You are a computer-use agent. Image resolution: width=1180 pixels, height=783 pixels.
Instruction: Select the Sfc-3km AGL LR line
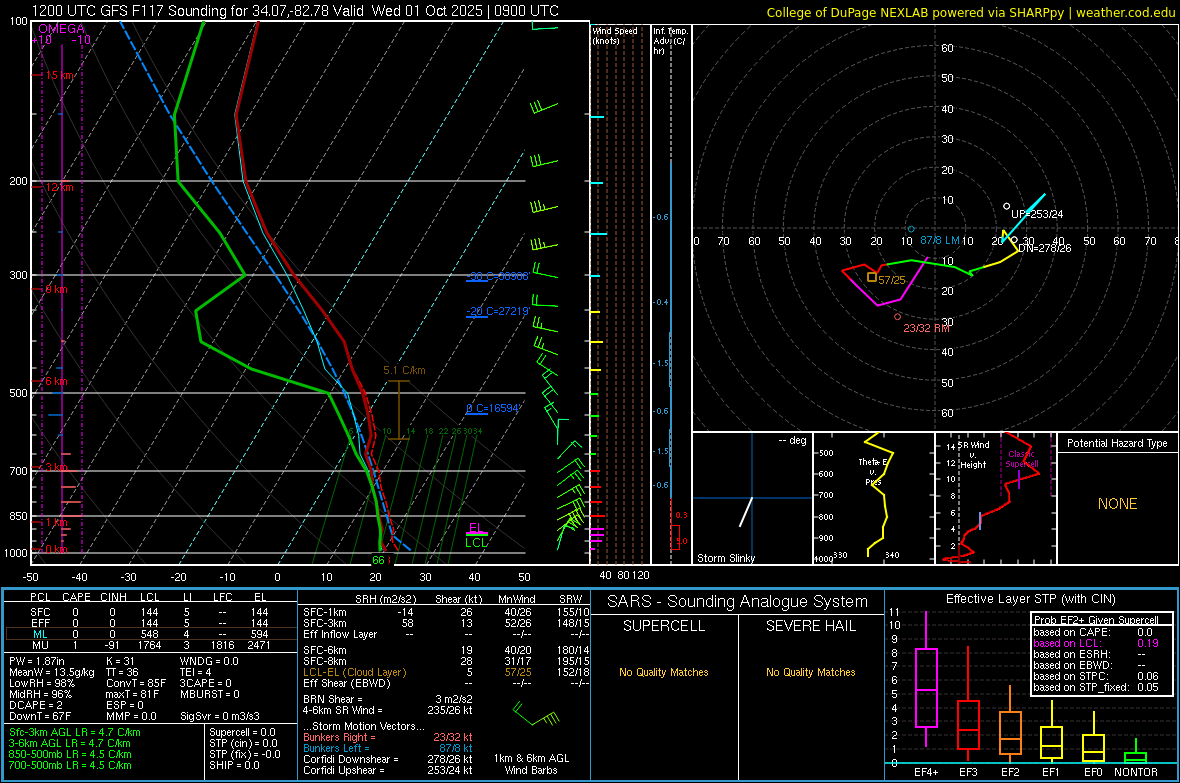(x=75, y=732)
